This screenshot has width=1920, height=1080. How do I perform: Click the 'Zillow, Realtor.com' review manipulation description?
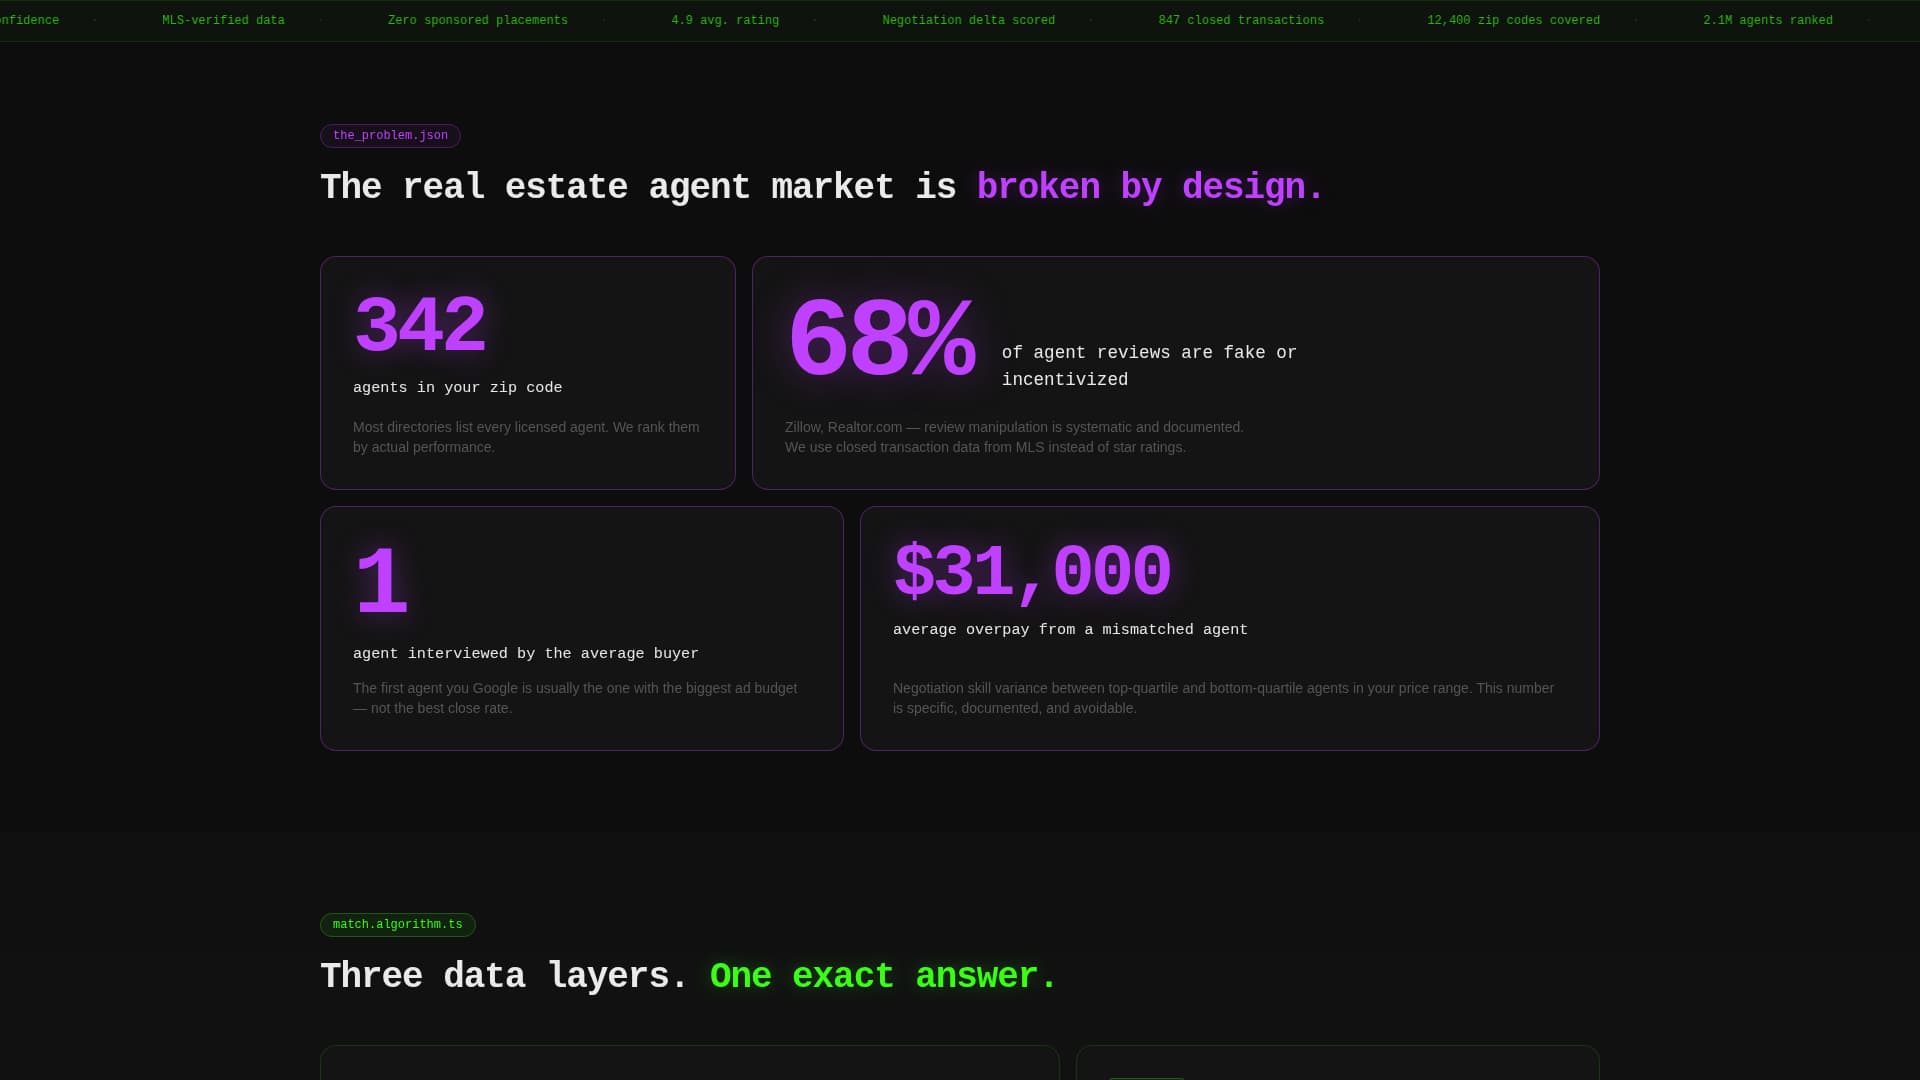click(x=1014, y=437)
